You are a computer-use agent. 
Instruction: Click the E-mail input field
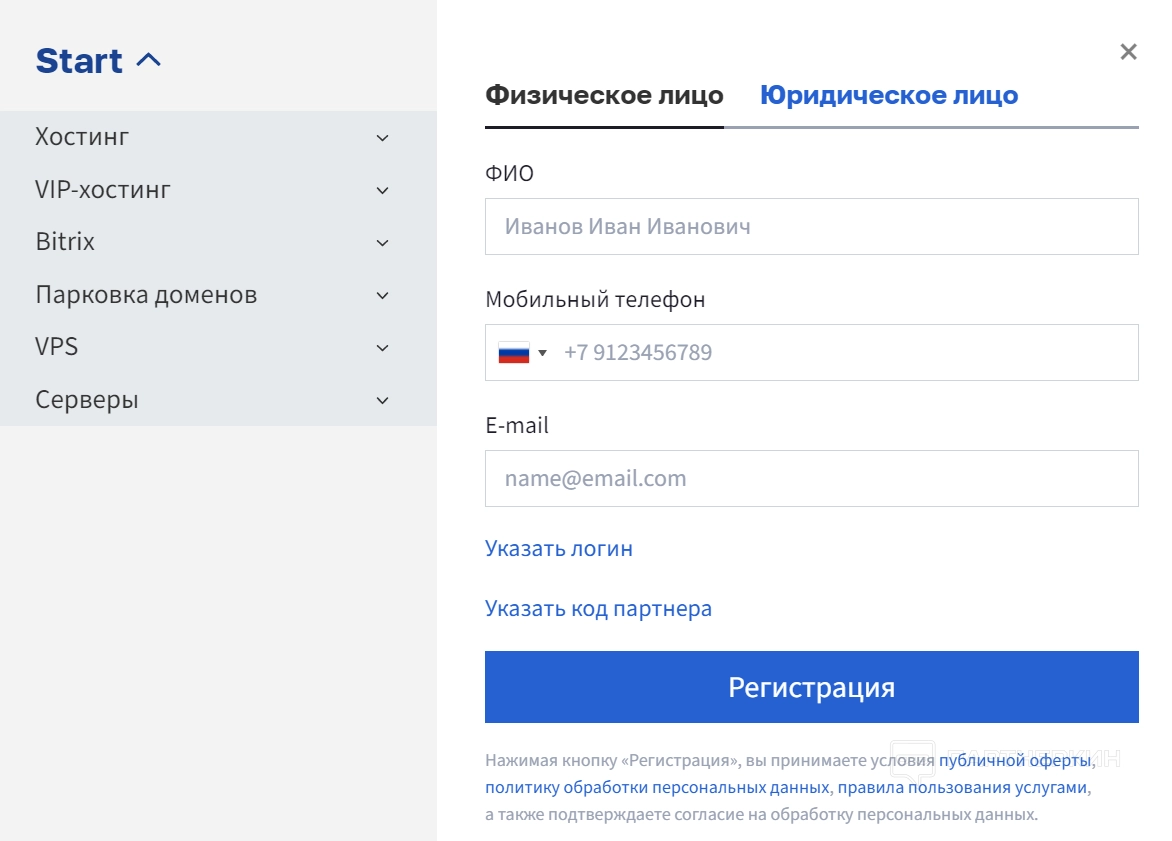[x=811, y=478]
